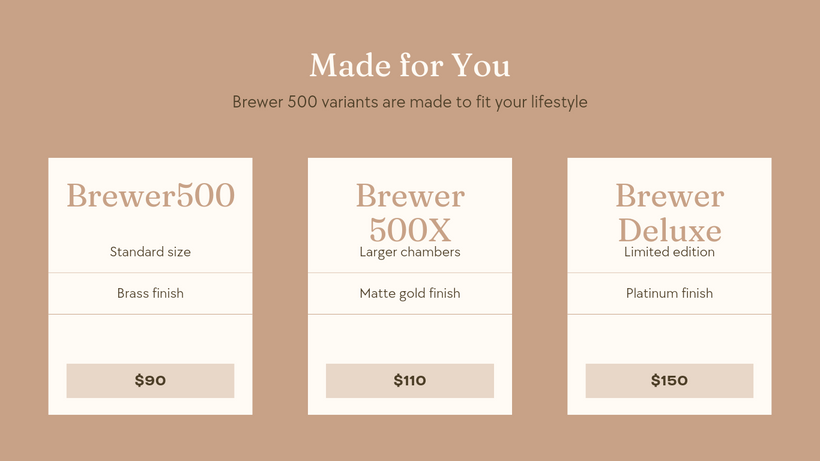The width and height of the screenshot is (820, 461).
Task: Click the Platinum finish row
Action: point(669,294)
